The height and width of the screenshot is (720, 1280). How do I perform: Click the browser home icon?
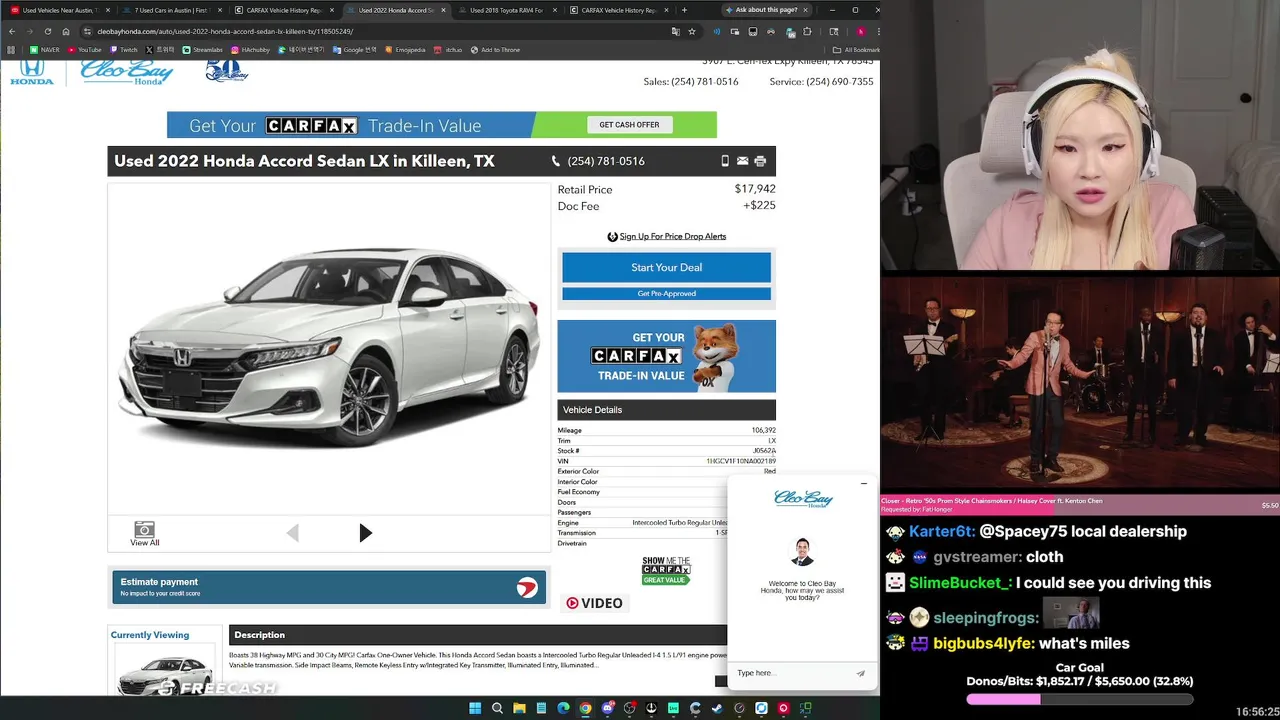coord(66,31)
